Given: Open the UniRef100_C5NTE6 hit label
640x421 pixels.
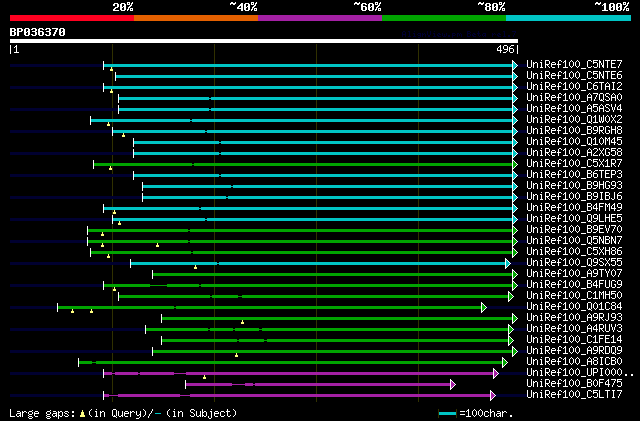Looking at the screenshot, I should pyautogui.click(x=574, y=76).
